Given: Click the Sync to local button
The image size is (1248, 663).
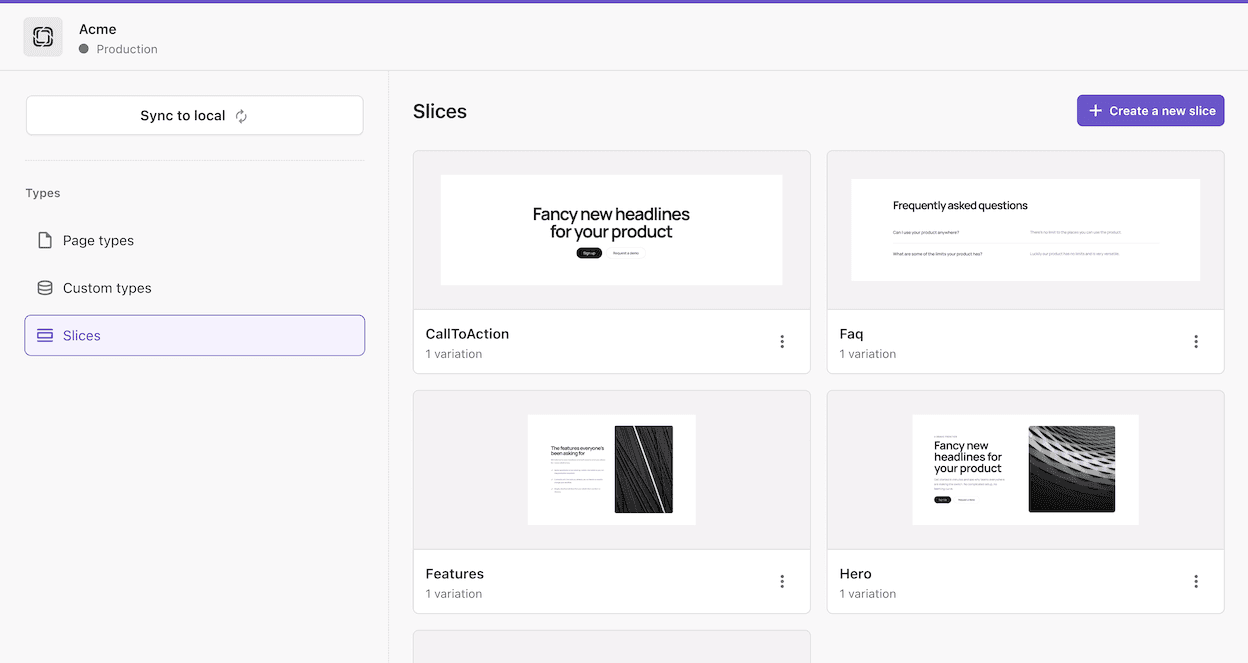Looking at the screenshot, I should tap(195, 116).
